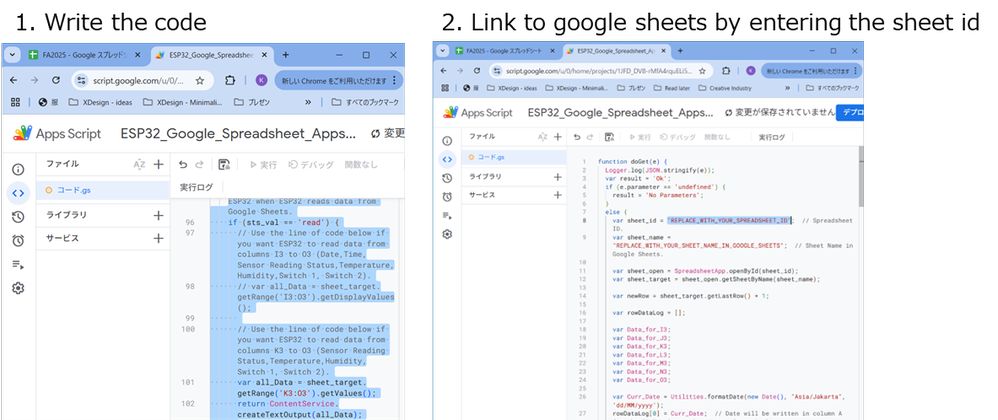Undo edit in 'Link to google sheets' toolbar
This screenshot has width=998, height=420.
(x=577, y=137)
